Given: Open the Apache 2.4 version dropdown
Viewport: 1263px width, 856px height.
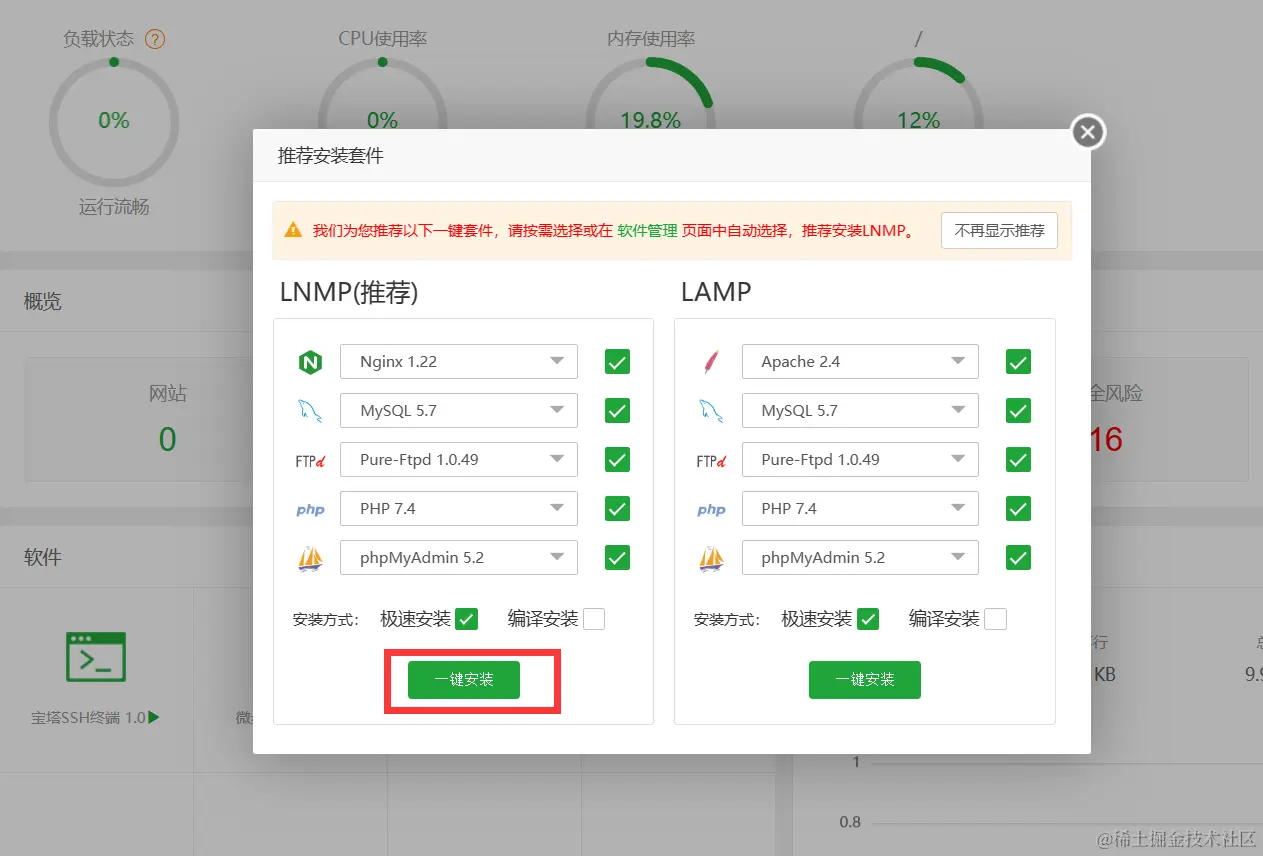Looking at the screenshot, I should point(860,362).
